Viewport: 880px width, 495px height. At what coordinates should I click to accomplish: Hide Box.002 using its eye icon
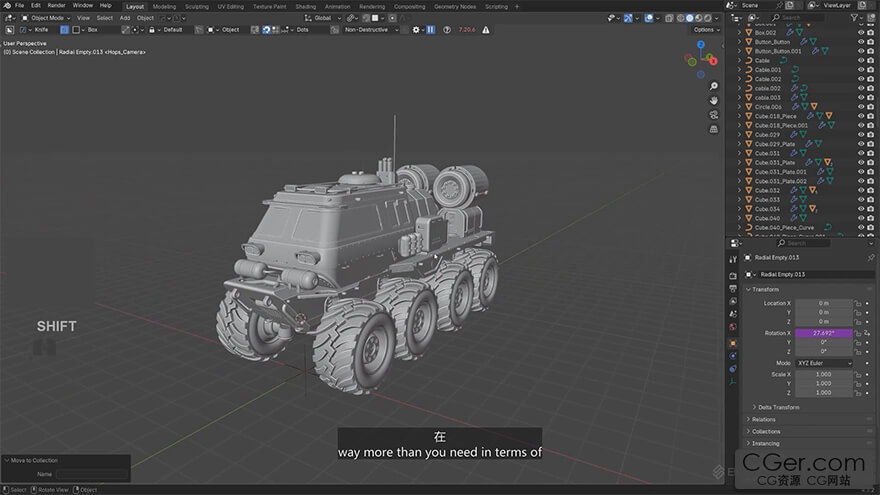coord(861,32)
